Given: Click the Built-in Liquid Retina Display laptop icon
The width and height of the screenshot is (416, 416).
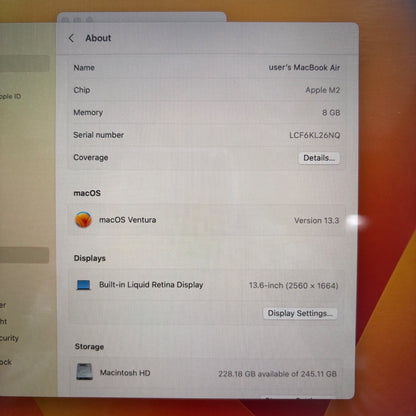Looking at the screenshot, I should pyautogui.click(x=83, y=285).
